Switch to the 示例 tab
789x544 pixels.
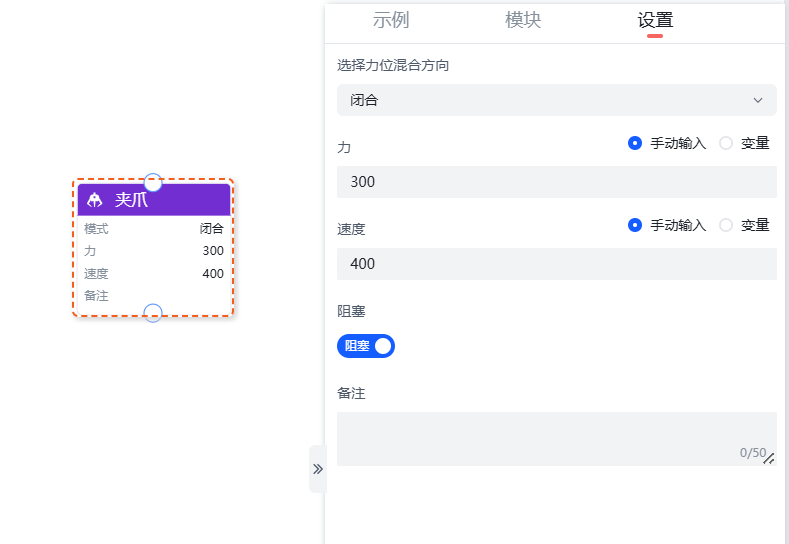tap(391, 20)
